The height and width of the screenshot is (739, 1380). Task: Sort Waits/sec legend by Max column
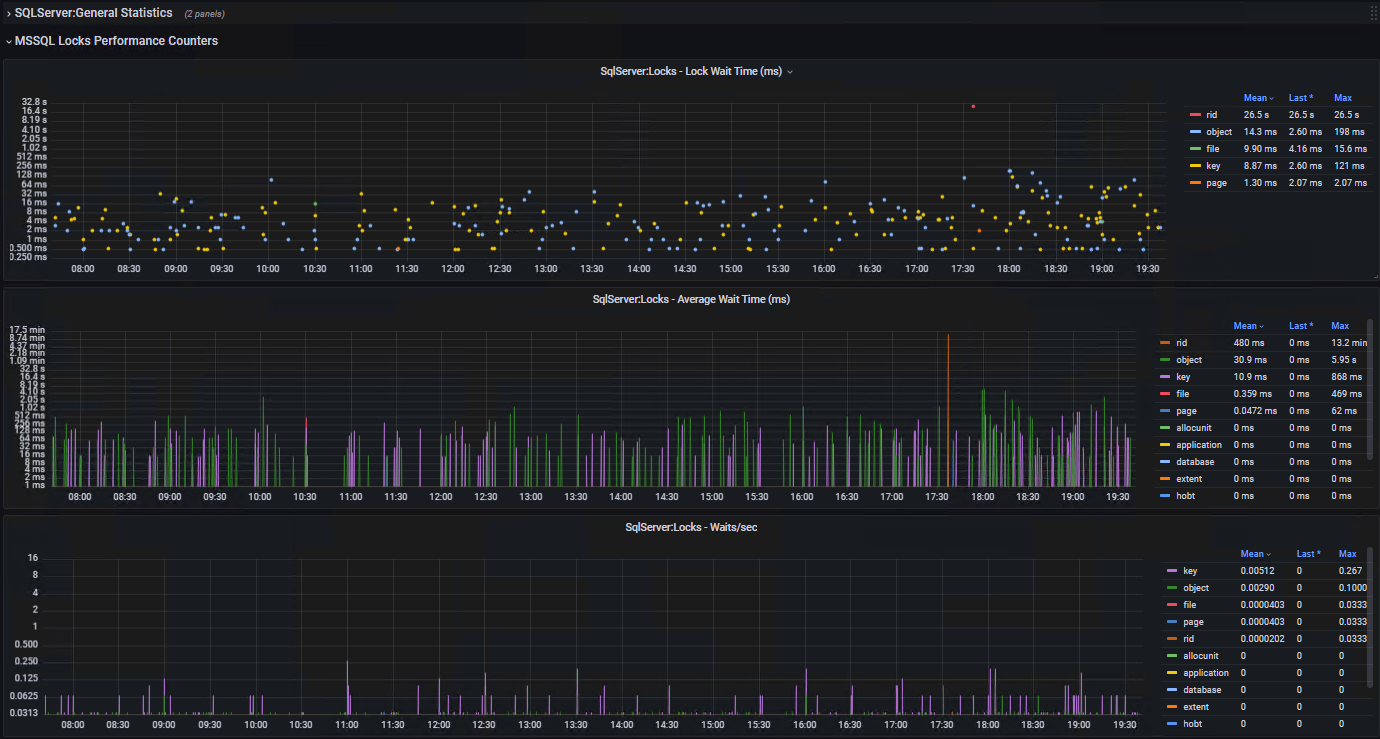point(1347,554)
